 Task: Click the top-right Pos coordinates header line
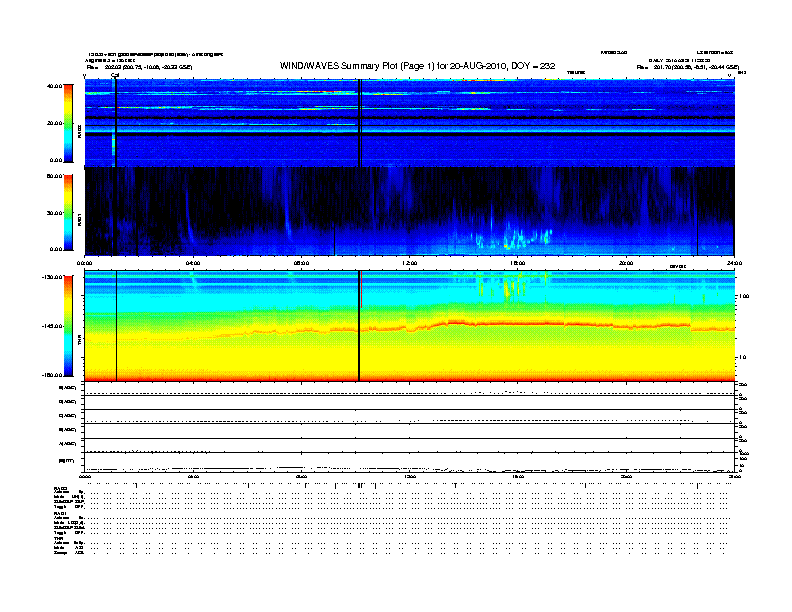coord(688,67)
